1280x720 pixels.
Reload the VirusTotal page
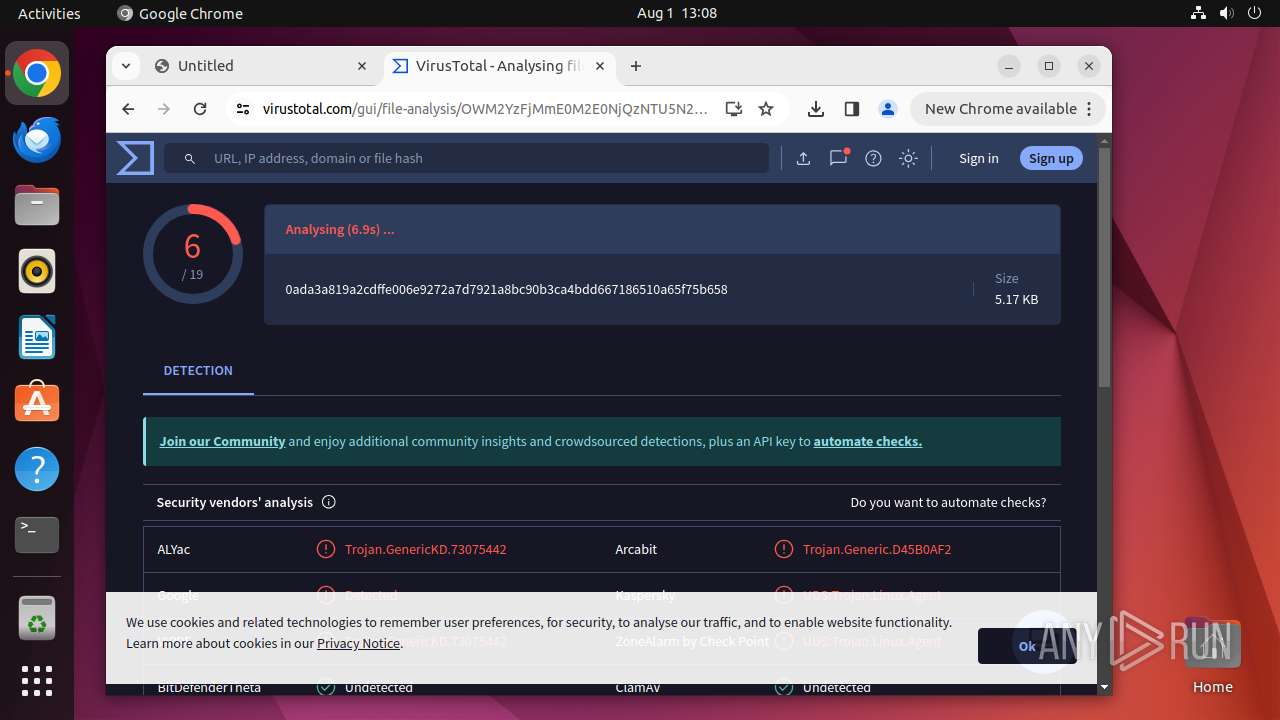pyautogui.click(x=200, y=109)
